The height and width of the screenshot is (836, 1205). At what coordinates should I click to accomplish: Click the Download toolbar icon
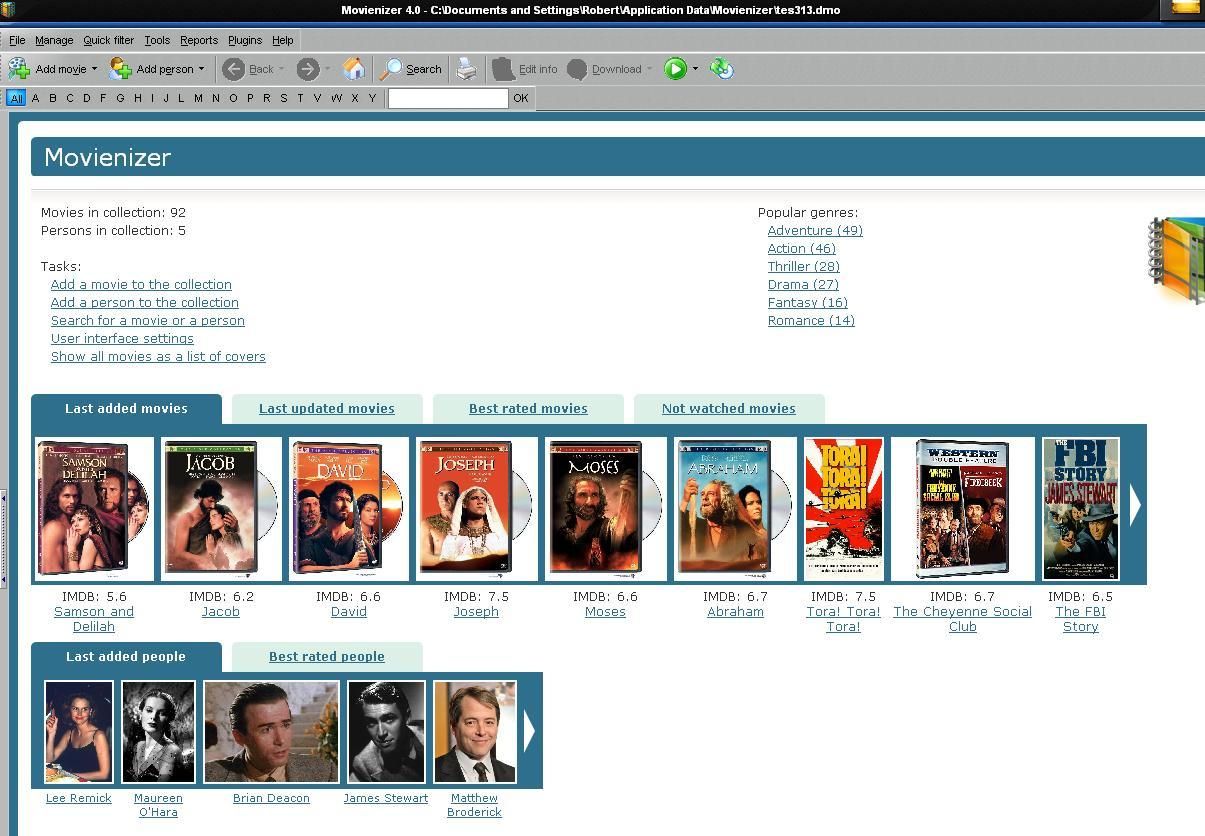[577, 69]
